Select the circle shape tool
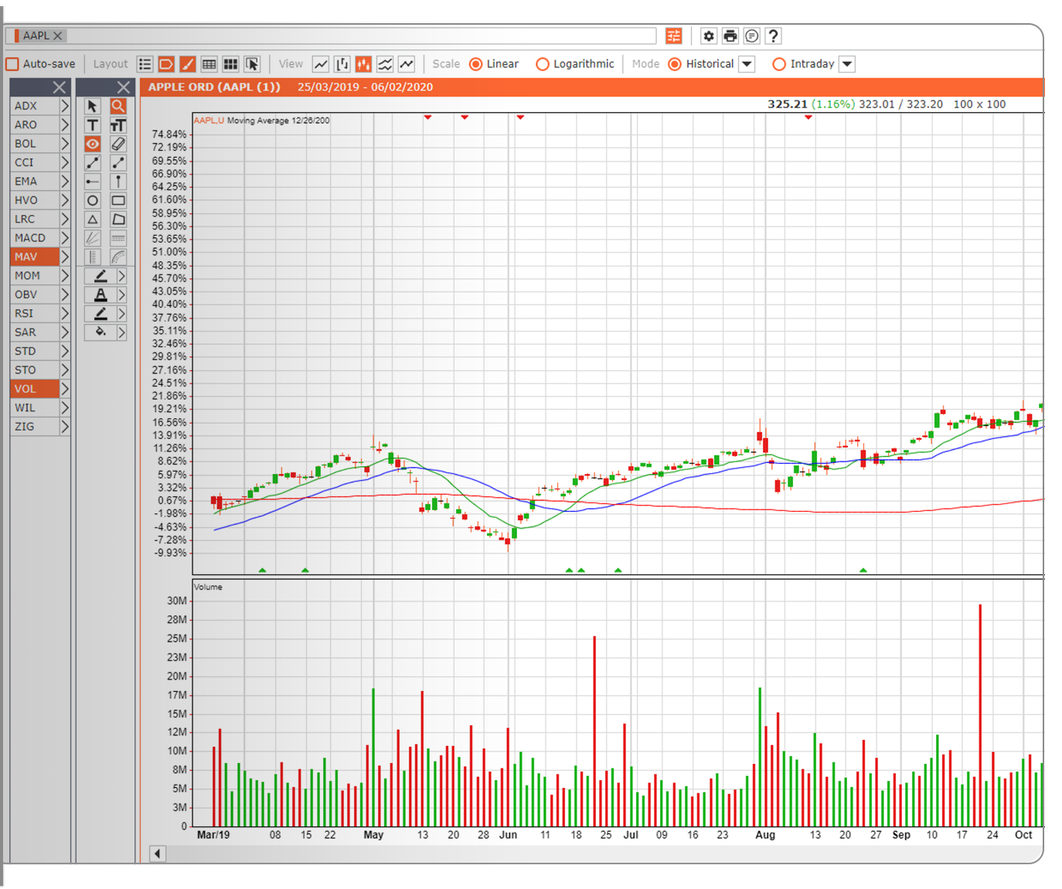 [93, 200]
